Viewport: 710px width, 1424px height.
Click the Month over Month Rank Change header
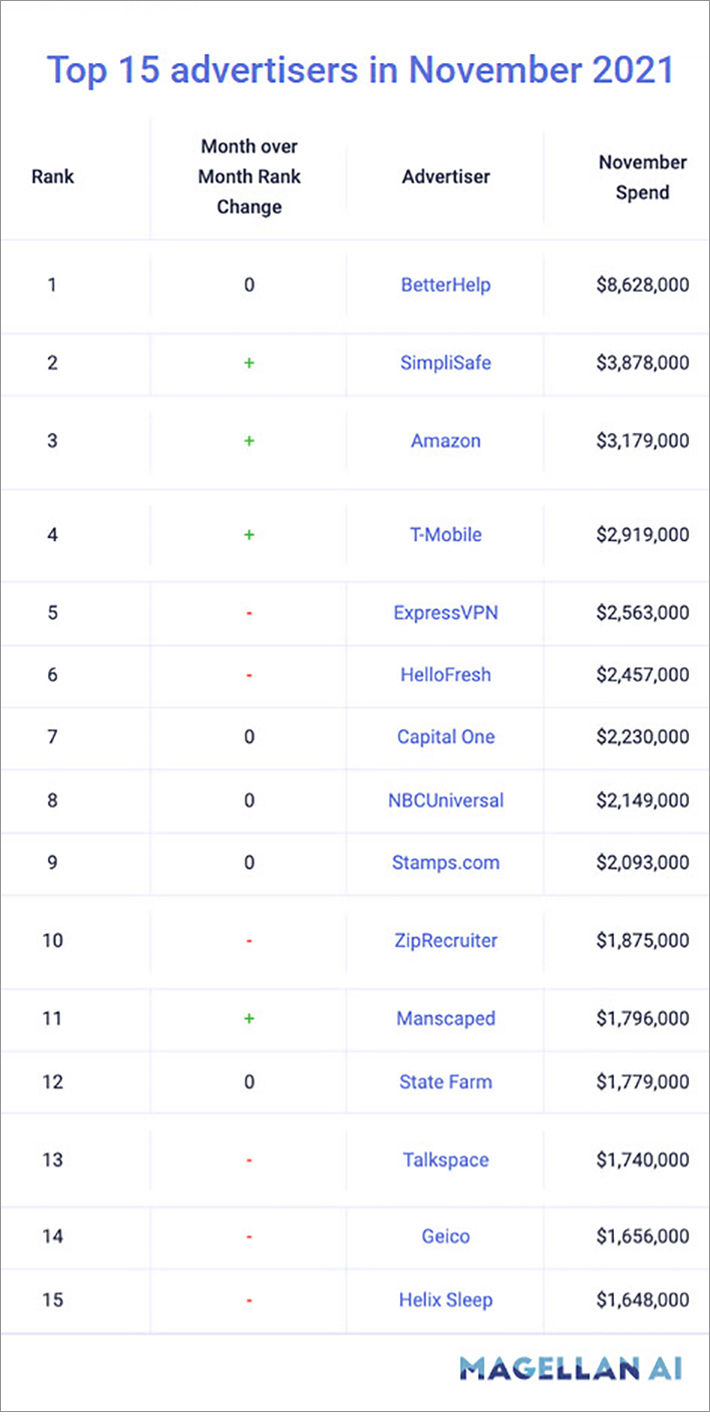(249, 177)
